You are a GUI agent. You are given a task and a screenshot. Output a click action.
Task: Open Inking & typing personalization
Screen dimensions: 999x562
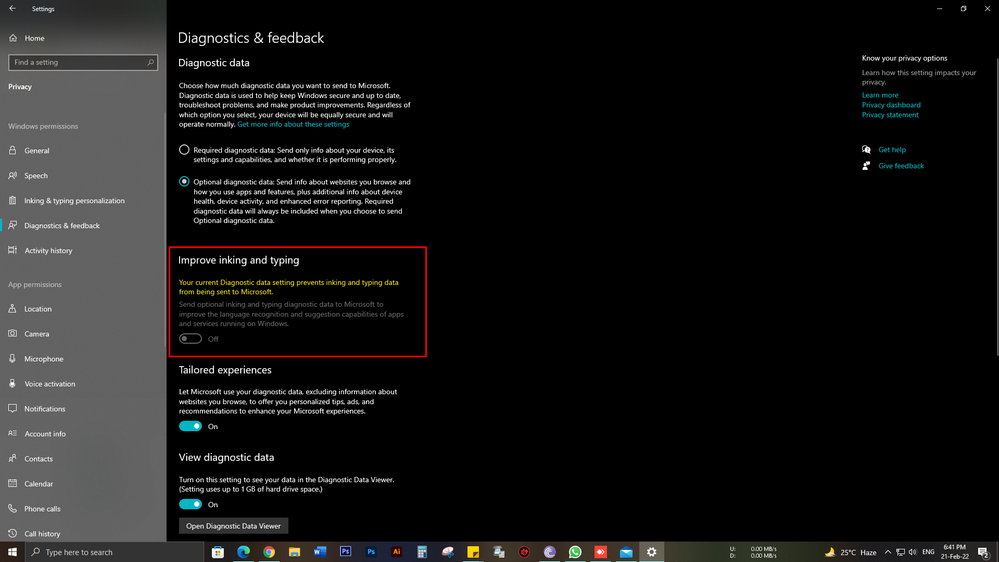tap(75, 201)
